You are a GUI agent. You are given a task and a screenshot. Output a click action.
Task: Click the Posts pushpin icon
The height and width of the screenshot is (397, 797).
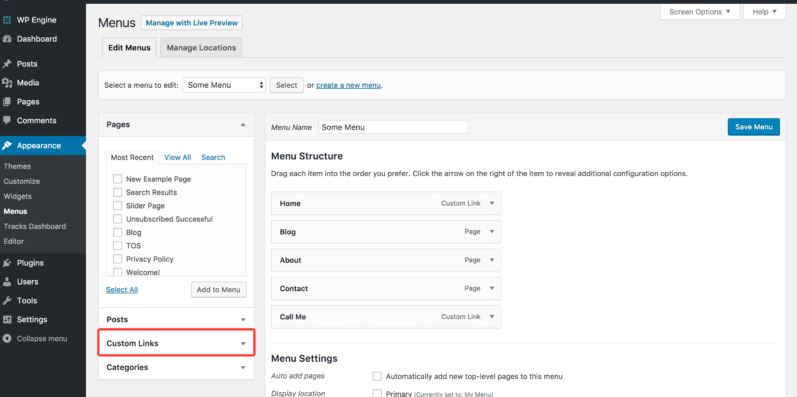click(7, 64)
